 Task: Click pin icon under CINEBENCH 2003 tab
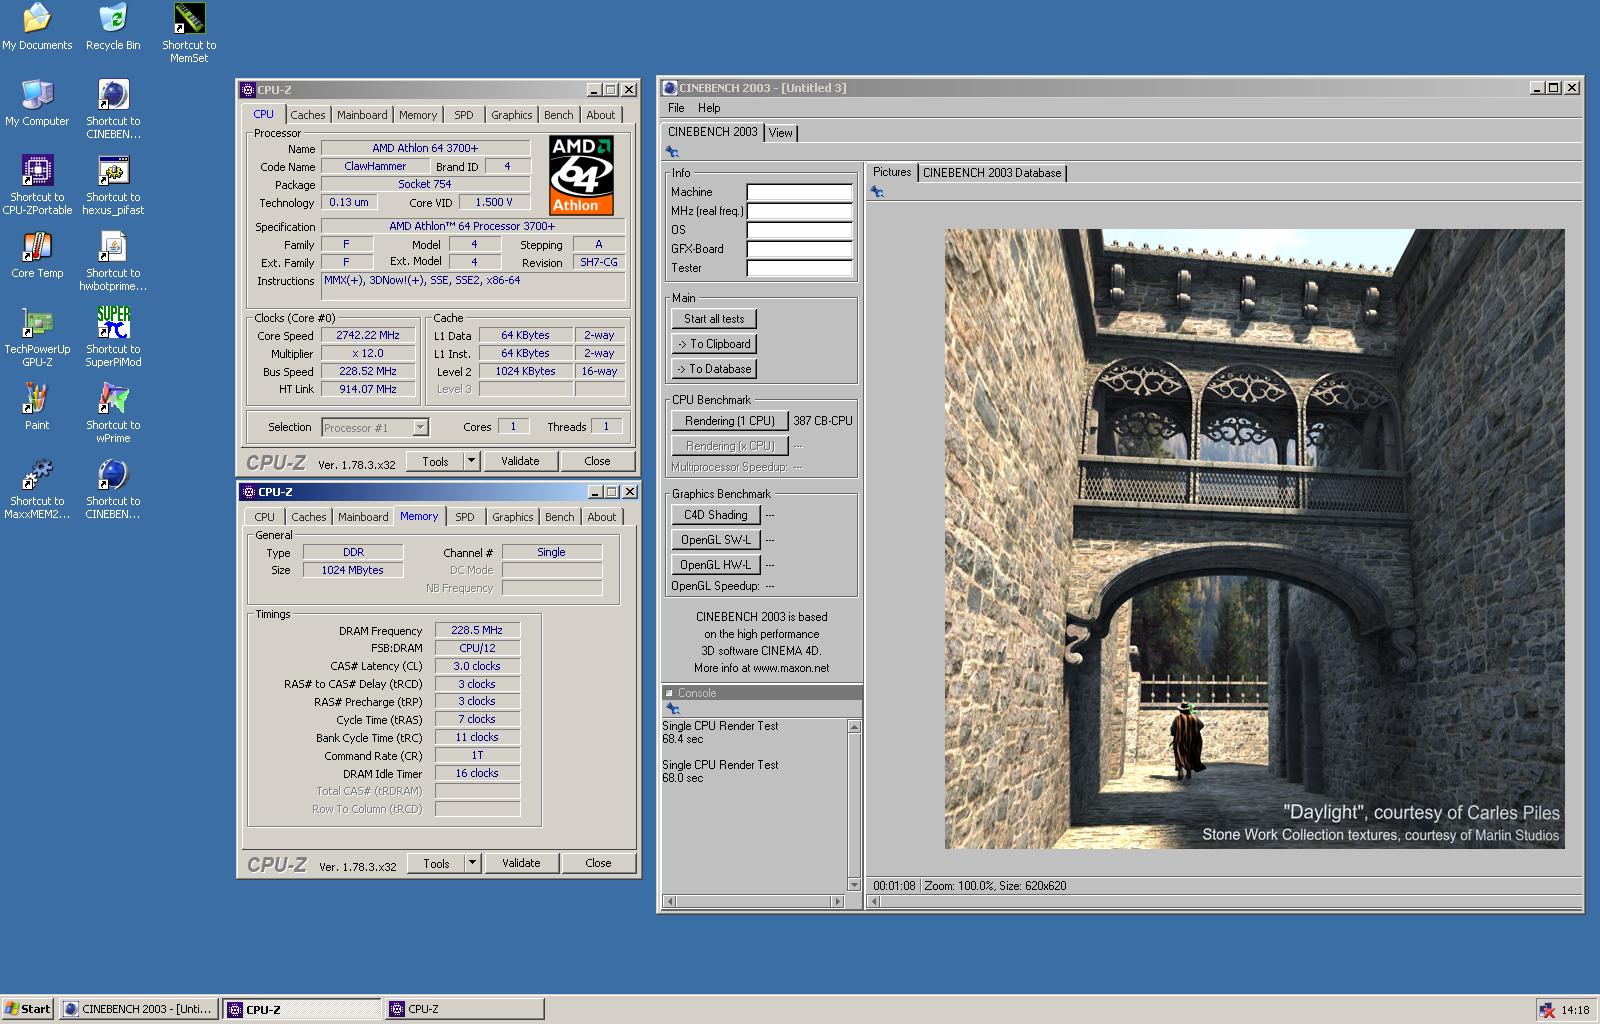pyautogui.click(x=672, y=152)
